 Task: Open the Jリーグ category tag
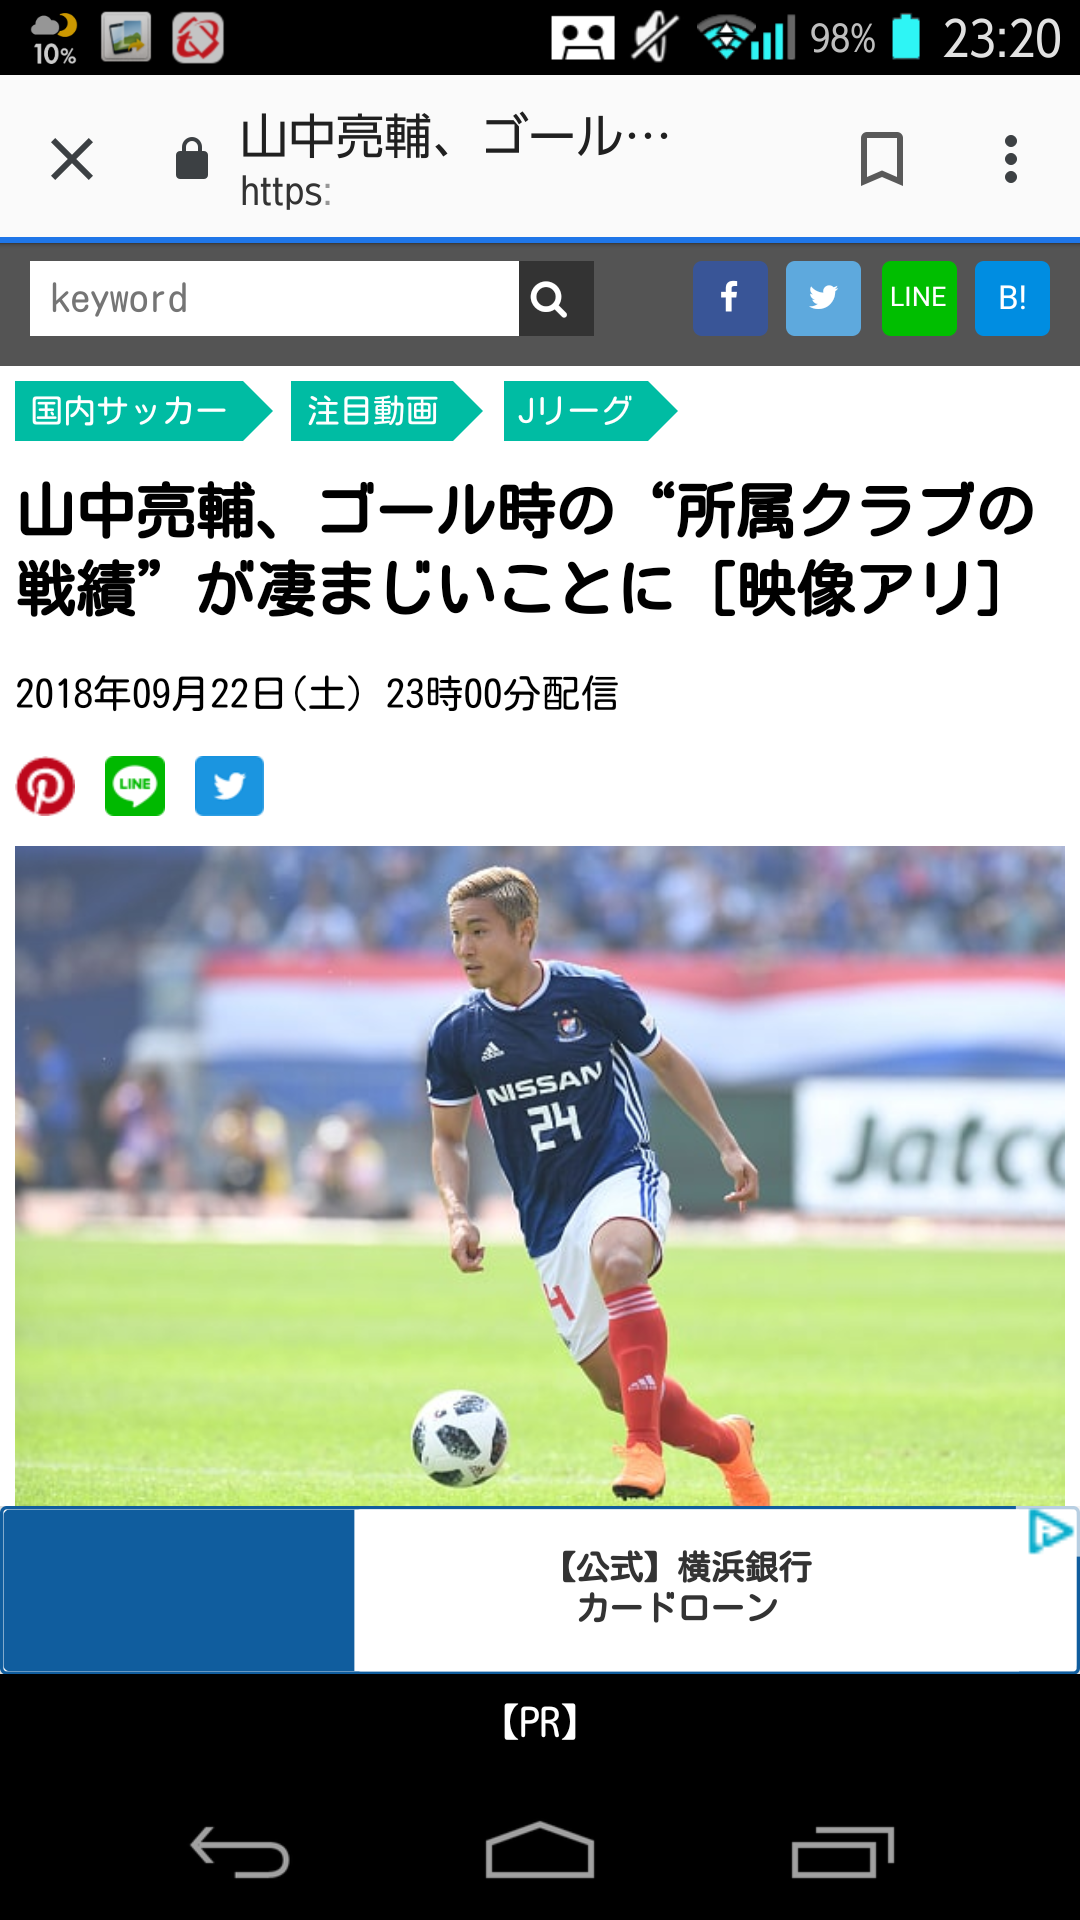coord(590,411)
